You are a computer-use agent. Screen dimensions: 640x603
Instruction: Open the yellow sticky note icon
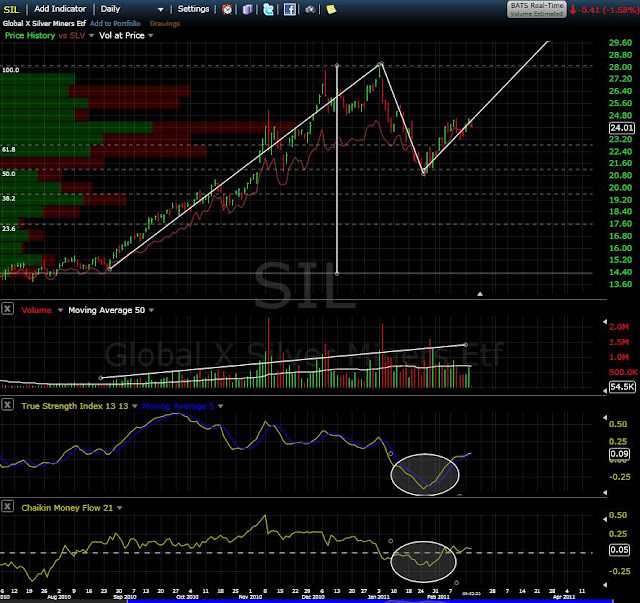coord(331,9)
